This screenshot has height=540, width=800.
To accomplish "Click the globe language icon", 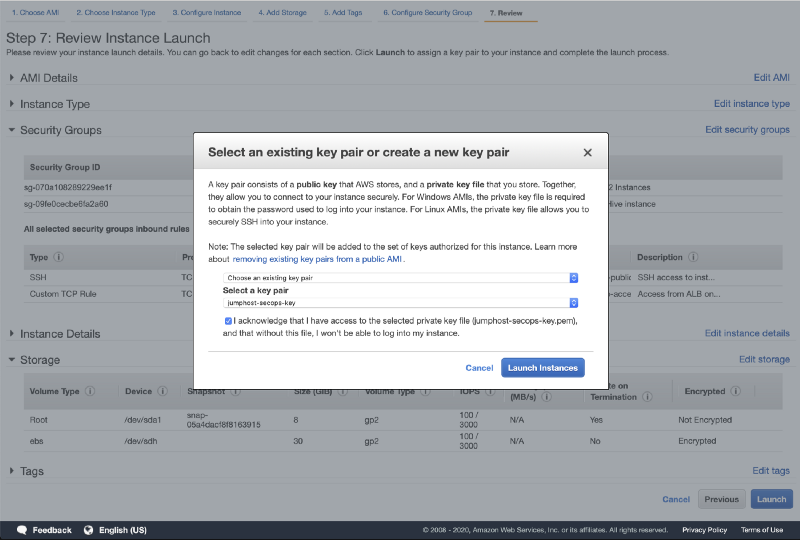I will 88,530.
